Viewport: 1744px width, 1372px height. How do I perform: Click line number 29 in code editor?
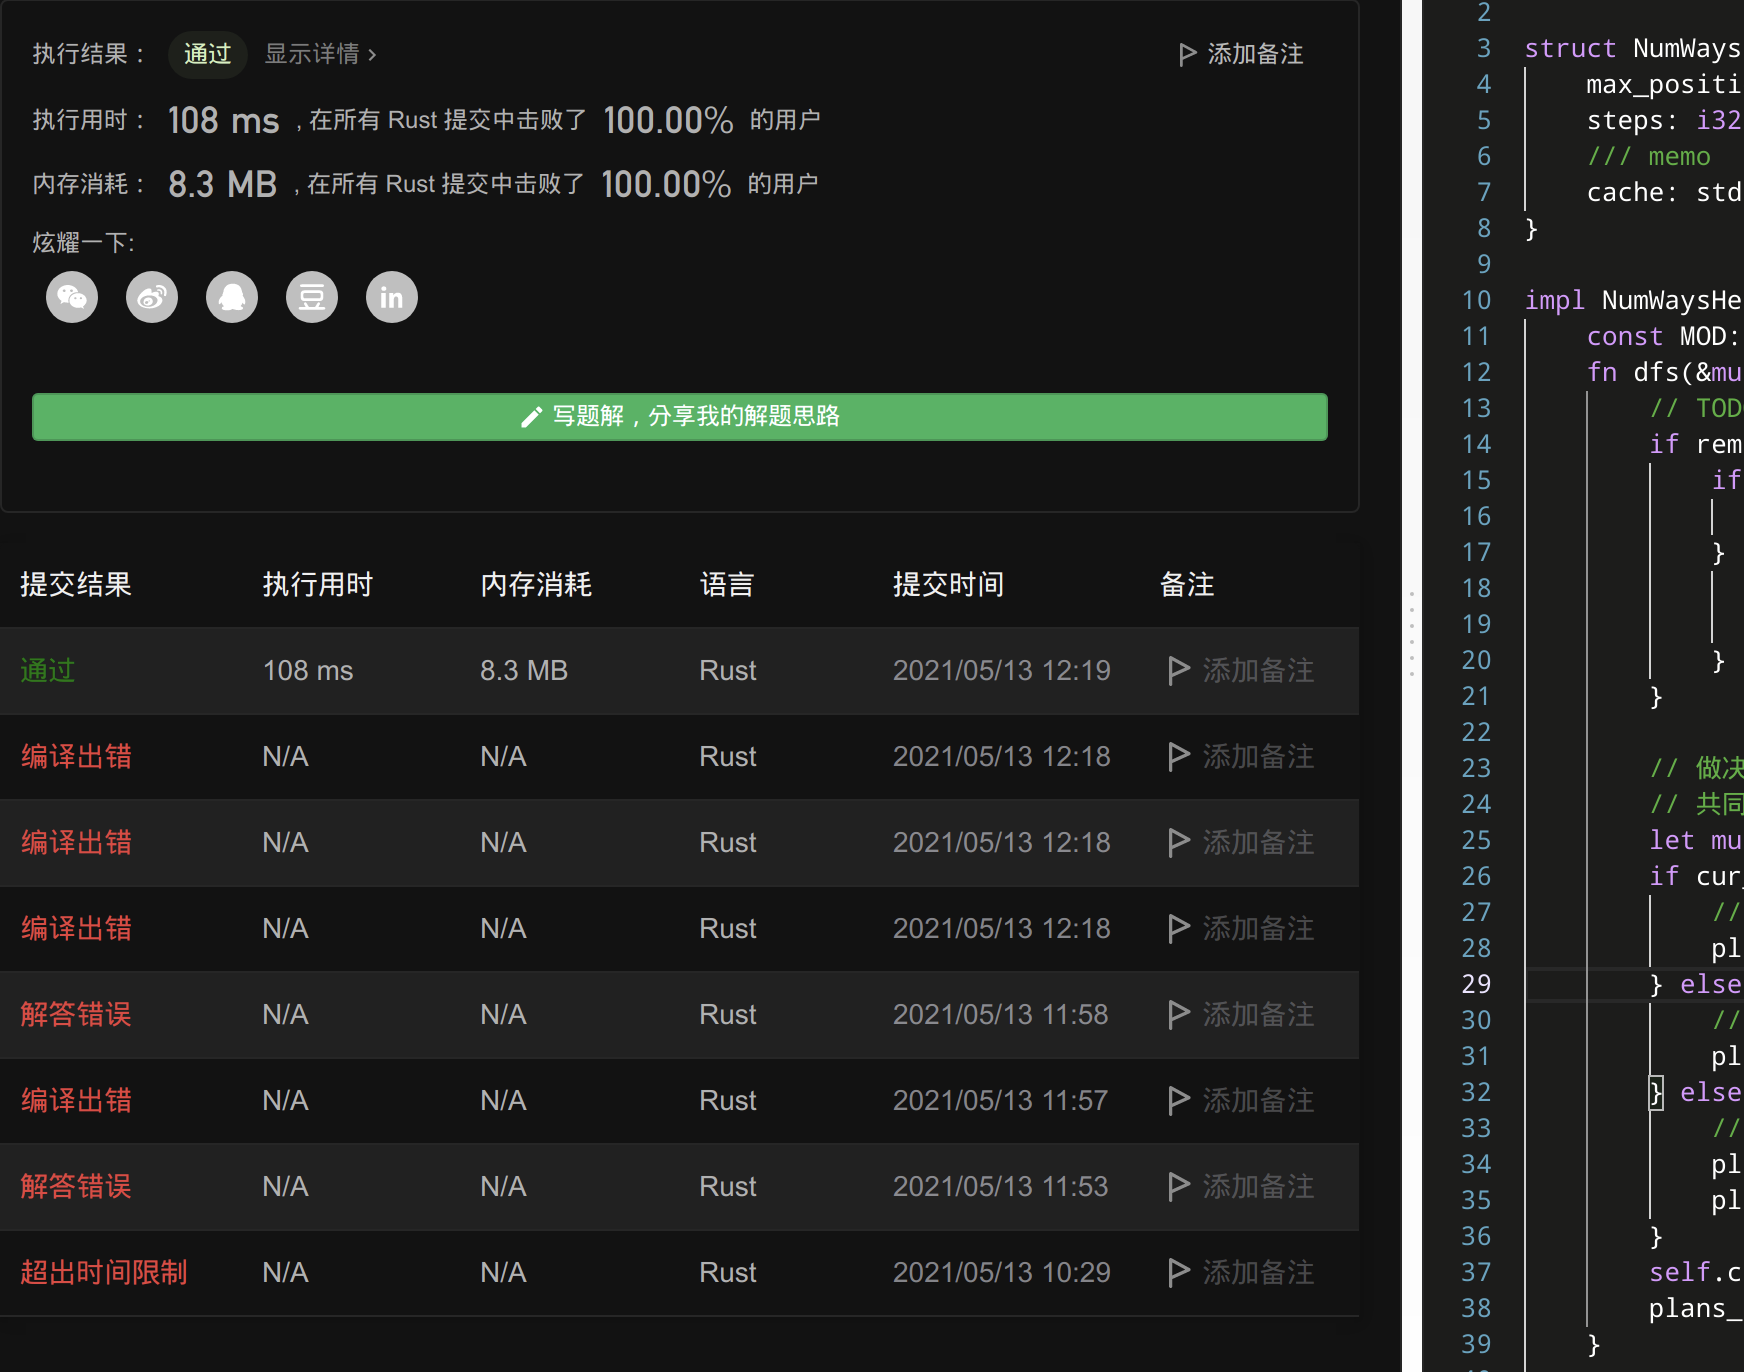pos(1476,984)
